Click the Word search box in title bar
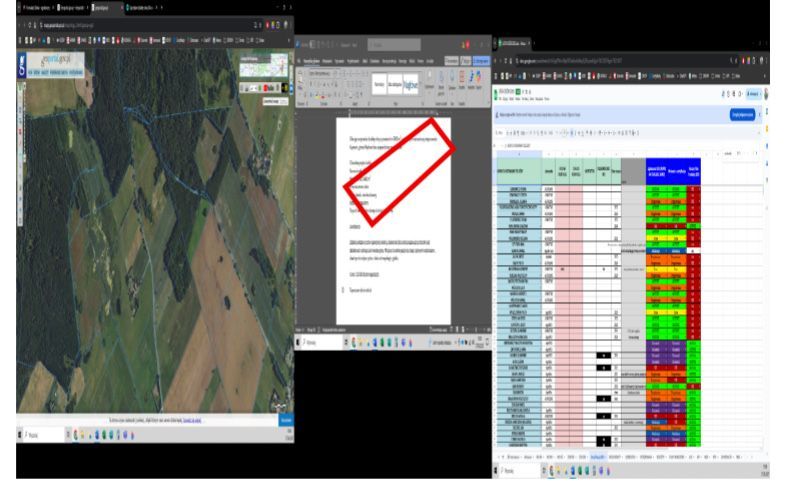 click(x=395, y=44)
